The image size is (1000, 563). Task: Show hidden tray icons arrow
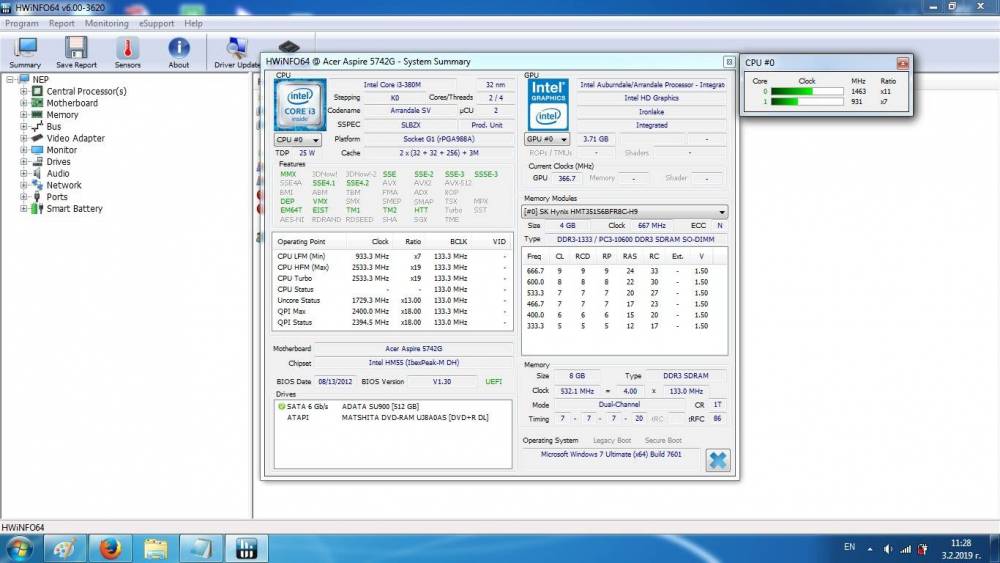pos(870,548)
